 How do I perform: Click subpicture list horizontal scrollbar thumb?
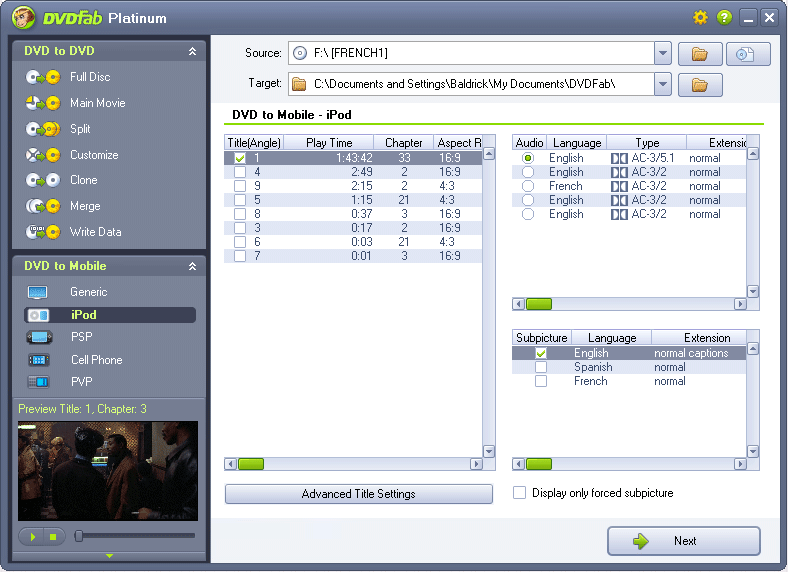(539, 464)
